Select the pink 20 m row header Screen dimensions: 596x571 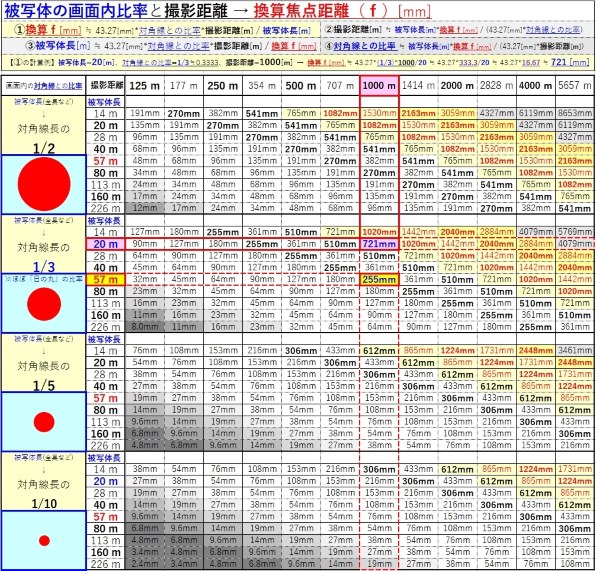click(x=105, y=244)
